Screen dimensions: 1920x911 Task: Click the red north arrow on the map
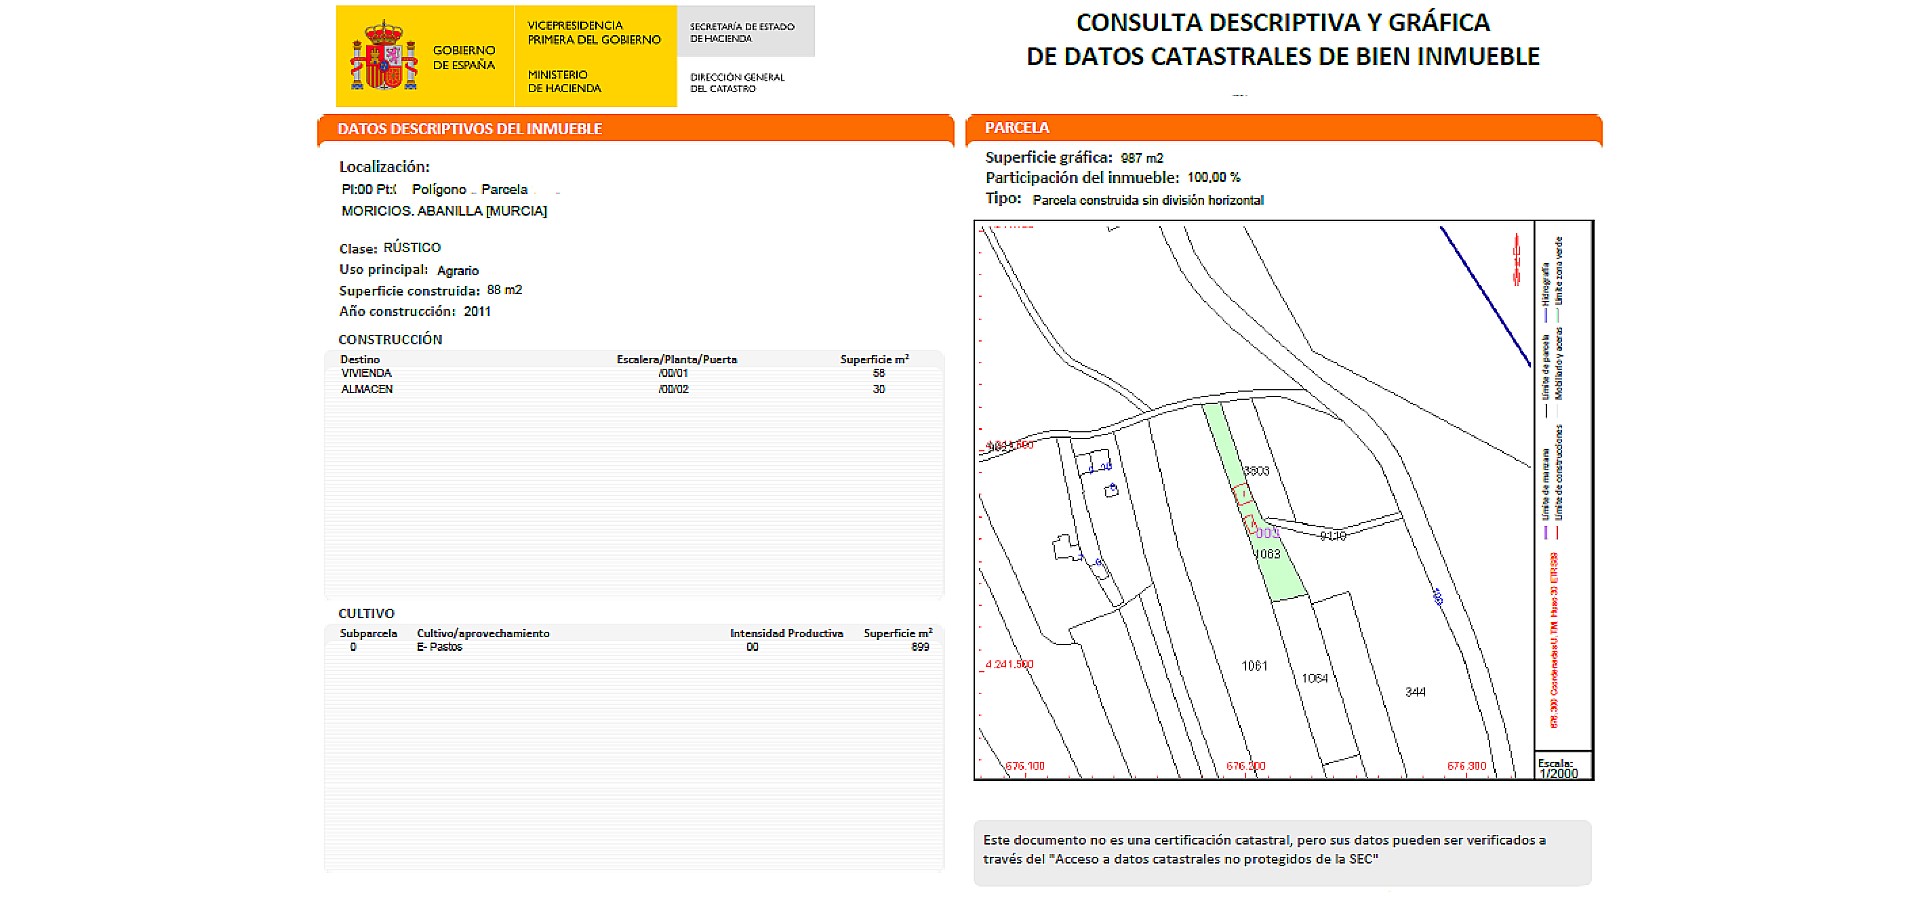point(1516,260)
